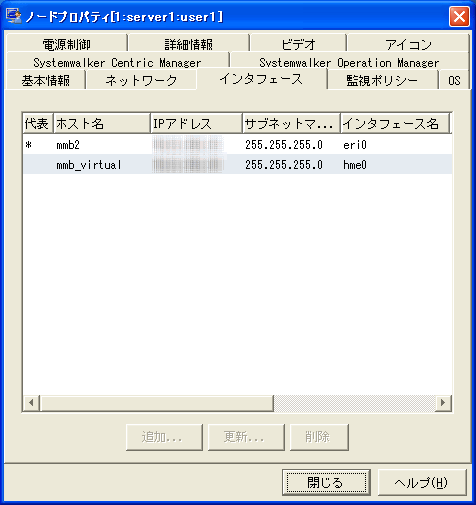
Task: Click the scroll left arrow of list
Action: pos(31,403)
